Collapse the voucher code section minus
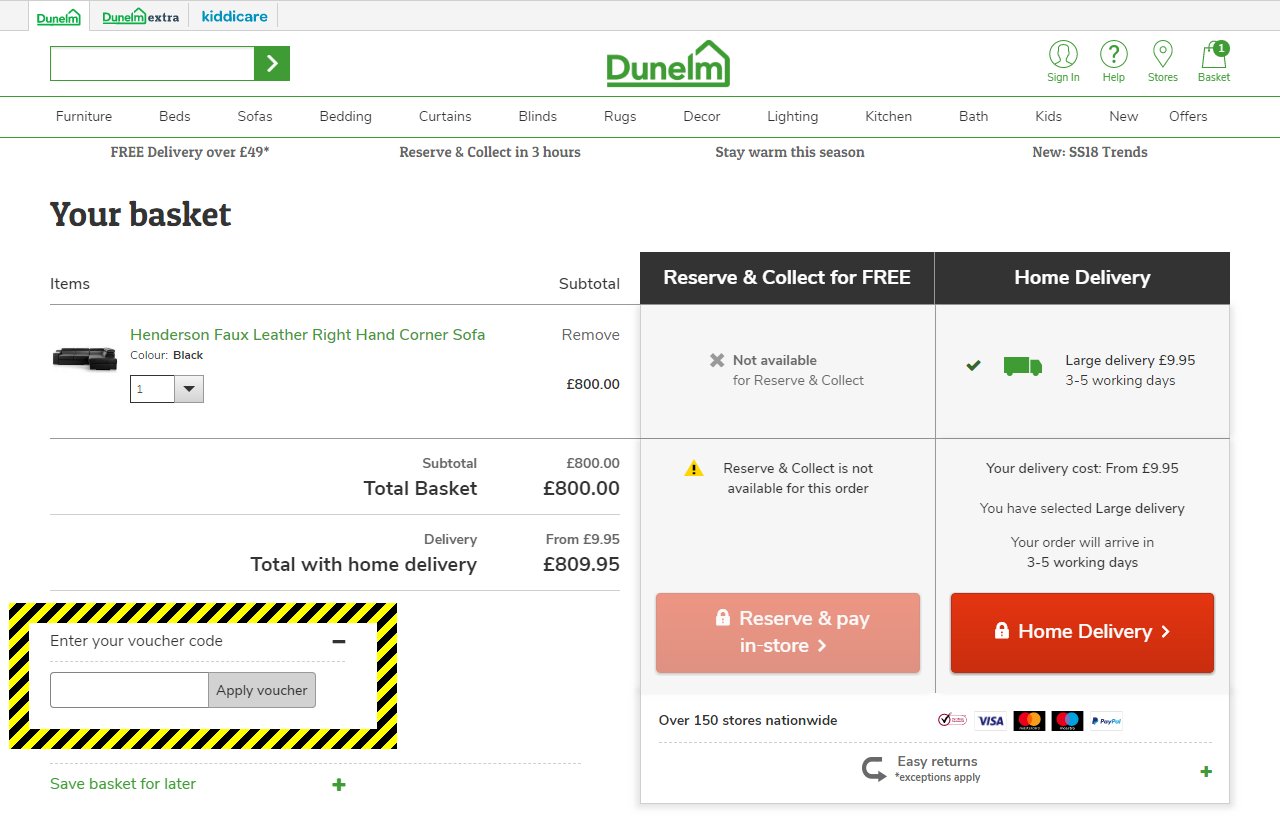This screenshot has width=1280, height=840. click(x=339, y=641)
